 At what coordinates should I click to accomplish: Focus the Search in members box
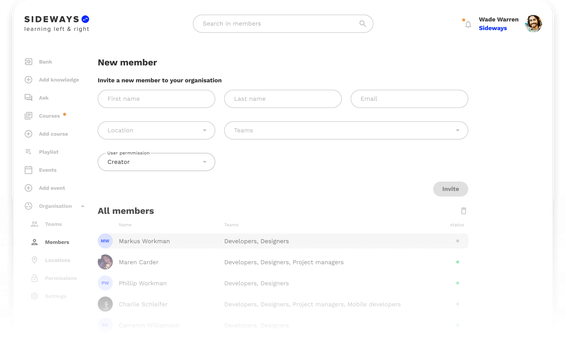283,23
